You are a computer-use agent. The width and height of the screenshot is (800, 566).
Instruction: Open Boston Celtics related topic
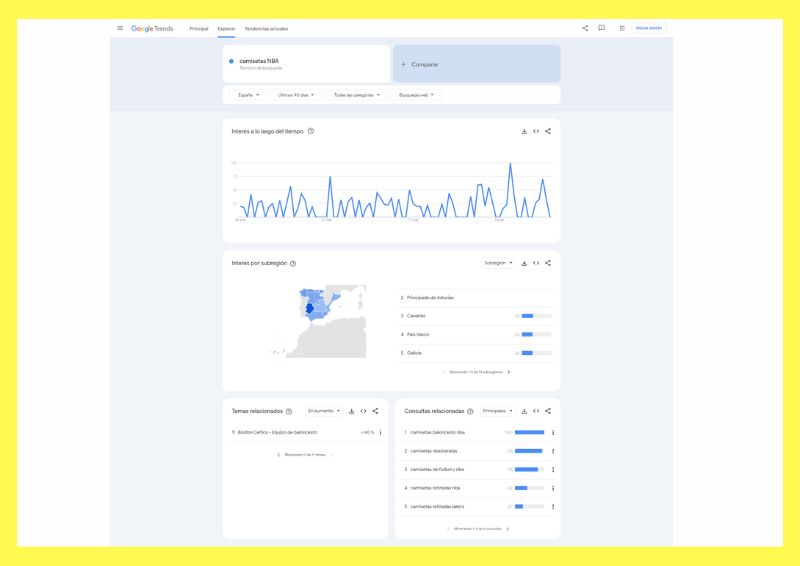pyautogui.click(x=277, y=432)
